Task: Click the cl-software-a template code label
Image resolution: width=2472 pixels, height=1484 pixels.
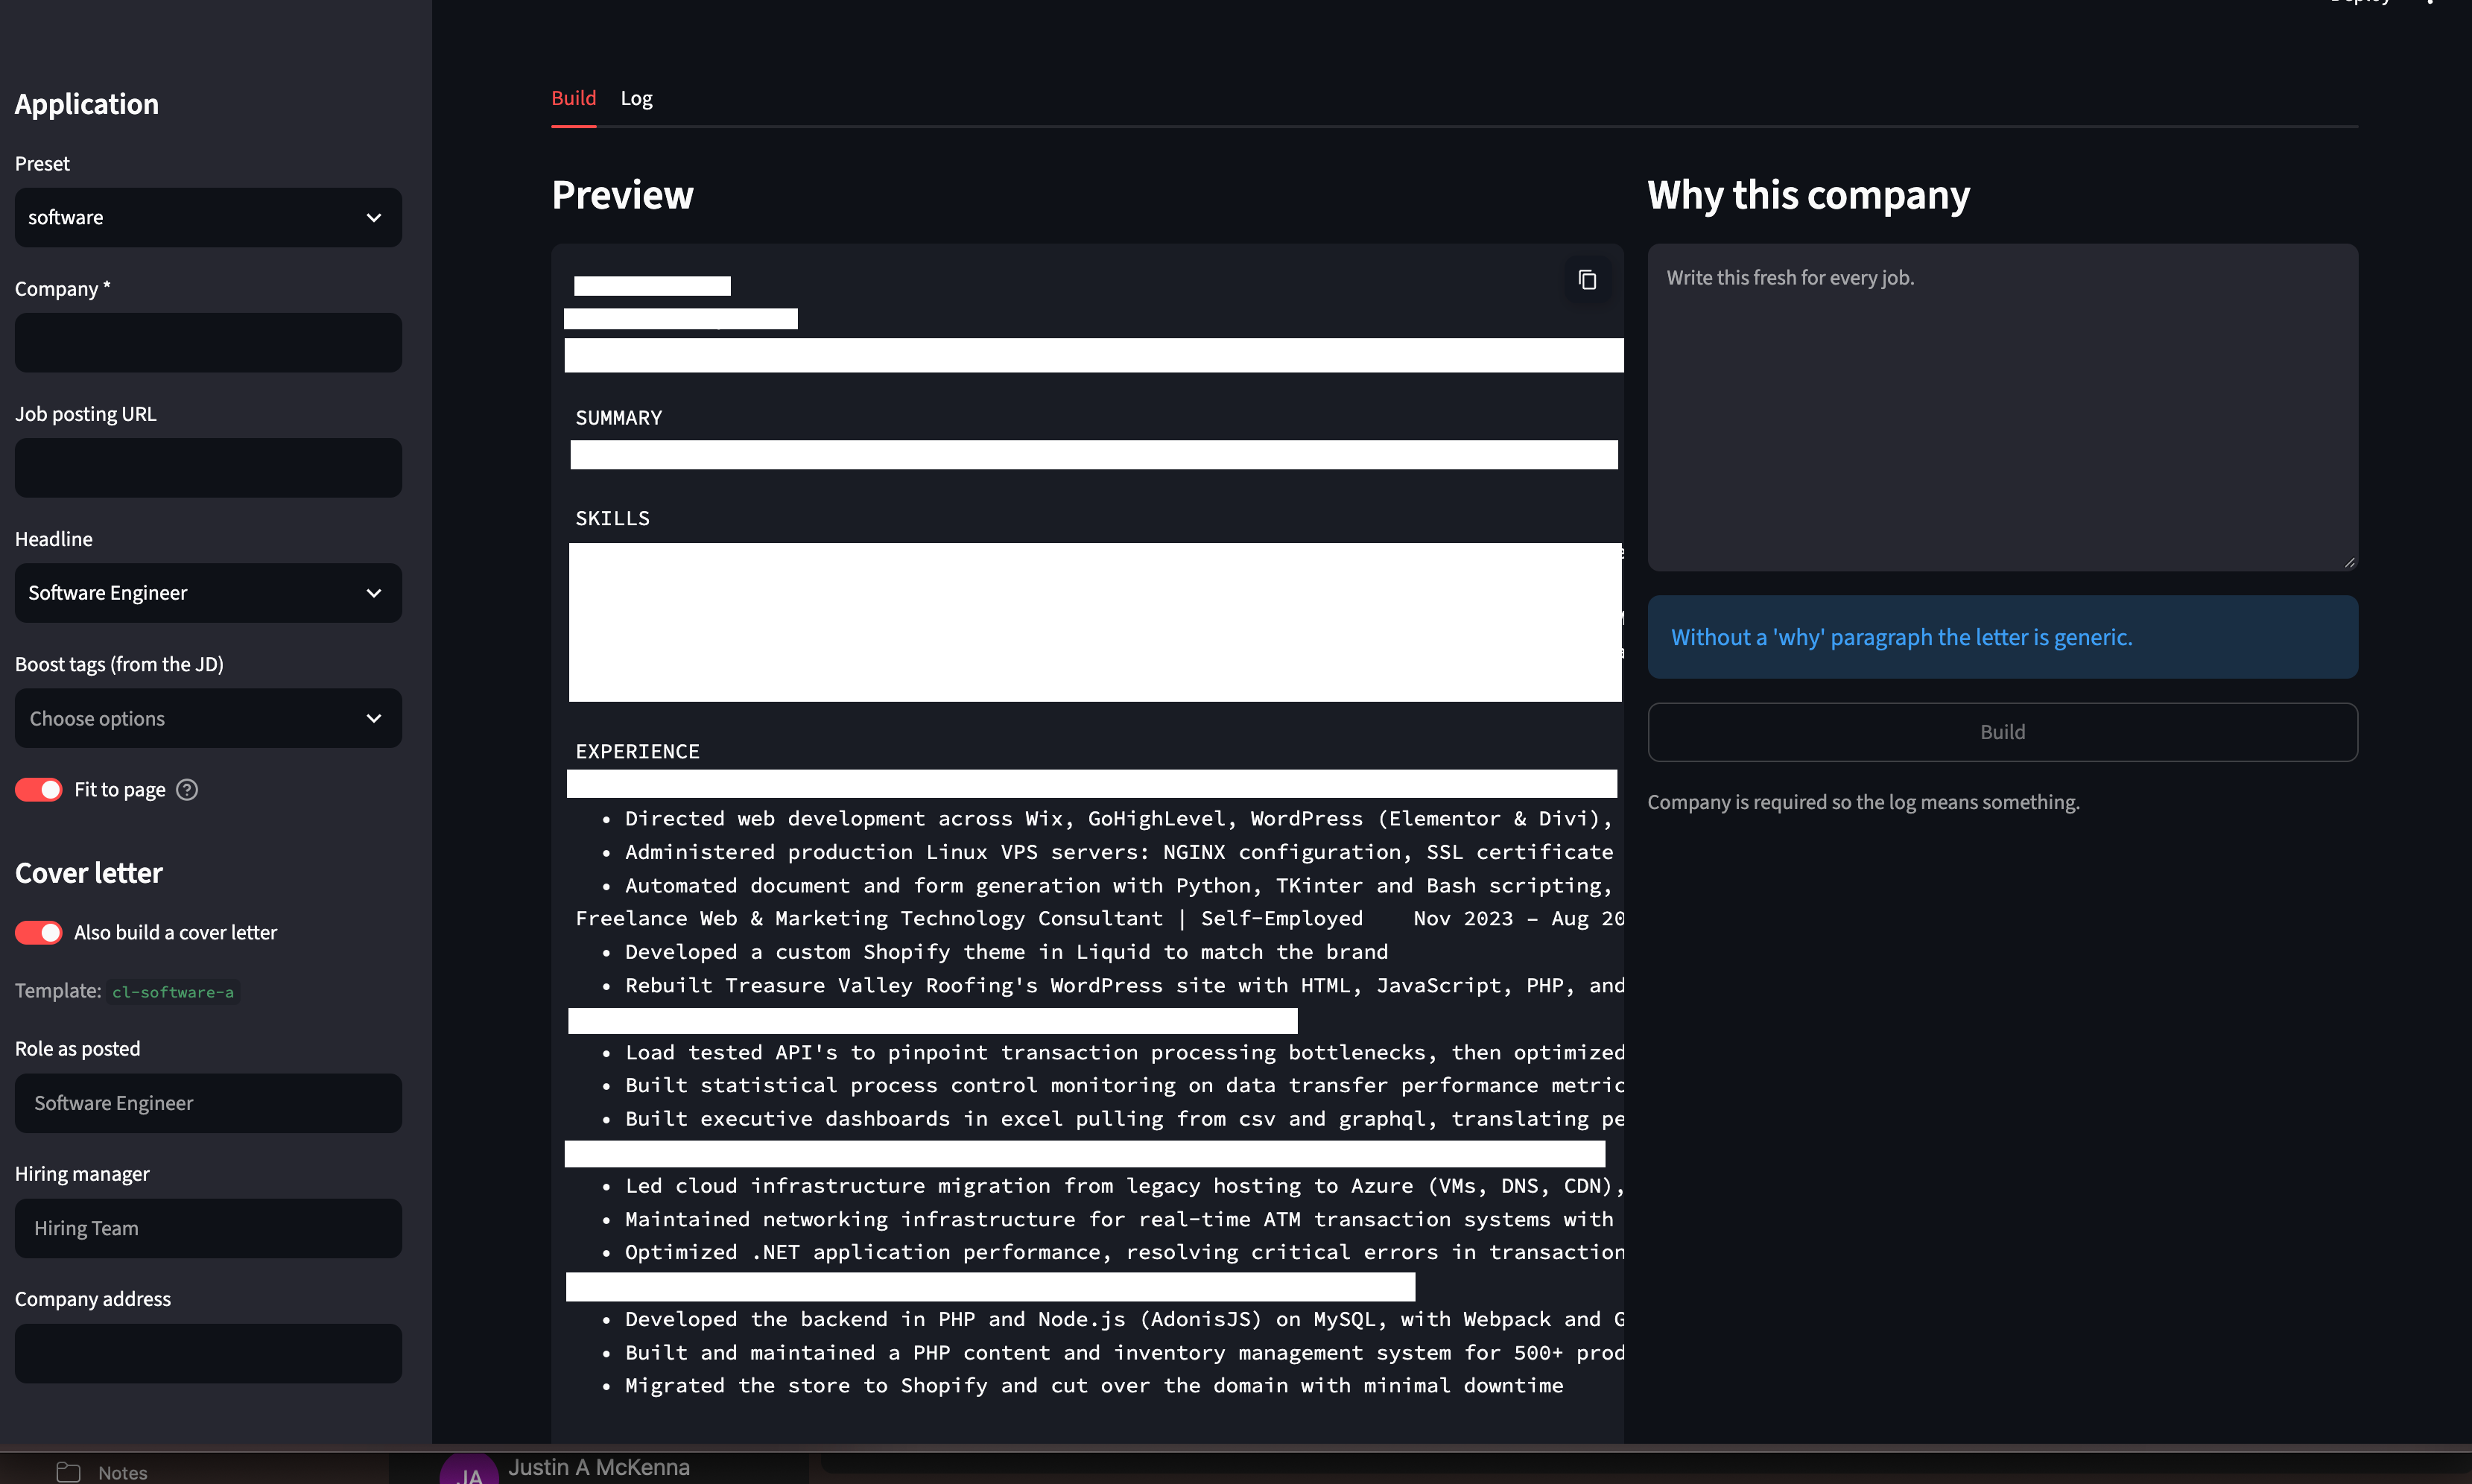Action: [173, 992]
